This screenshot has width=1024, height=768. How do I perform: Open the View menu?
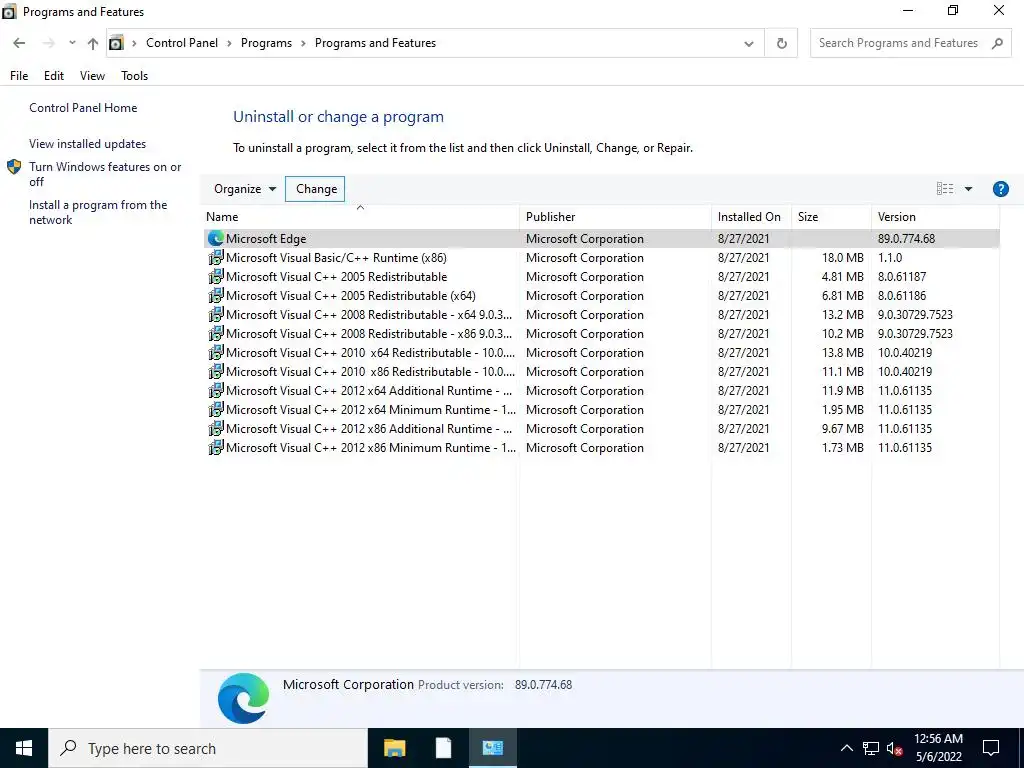(x=92, y=76)
